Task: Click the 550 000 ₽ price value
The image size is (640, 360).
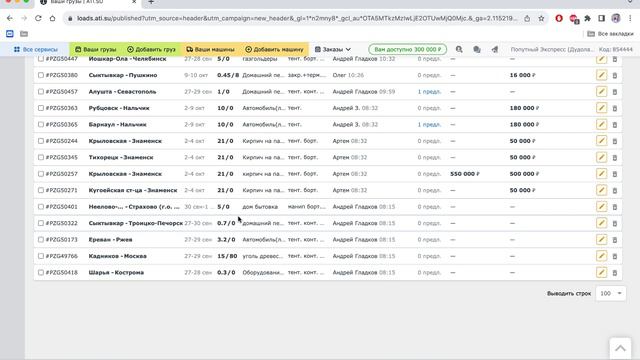Action: pos(464,174)
